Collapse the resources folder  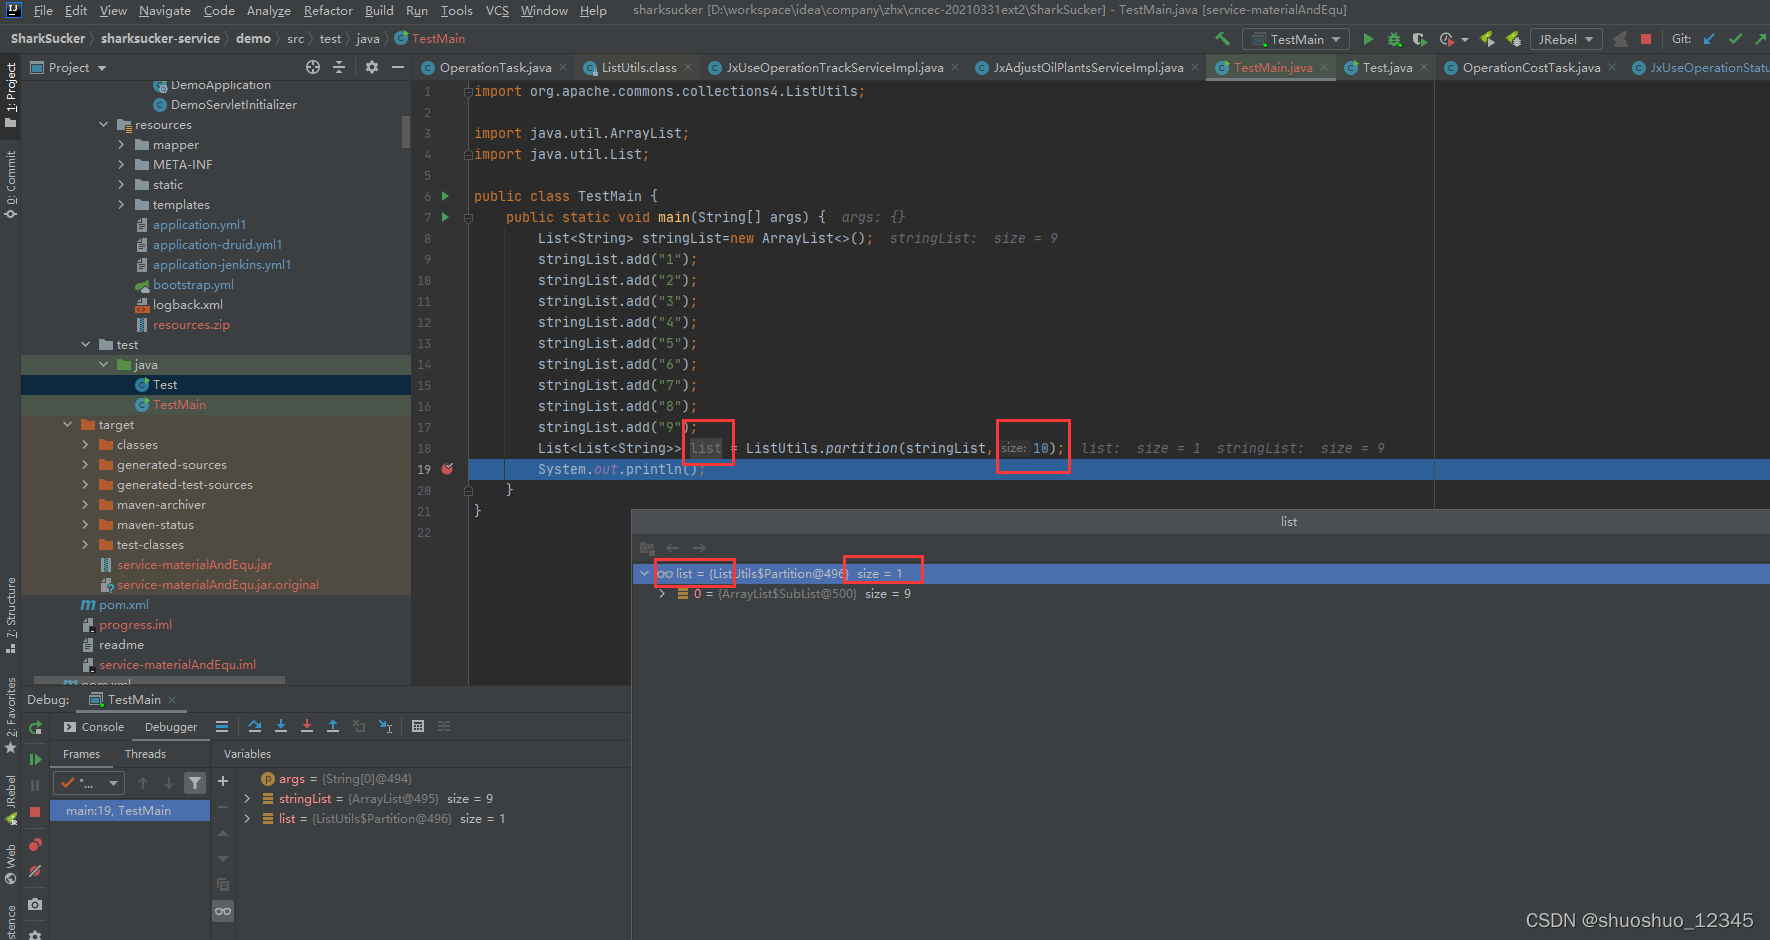point(103,125)
